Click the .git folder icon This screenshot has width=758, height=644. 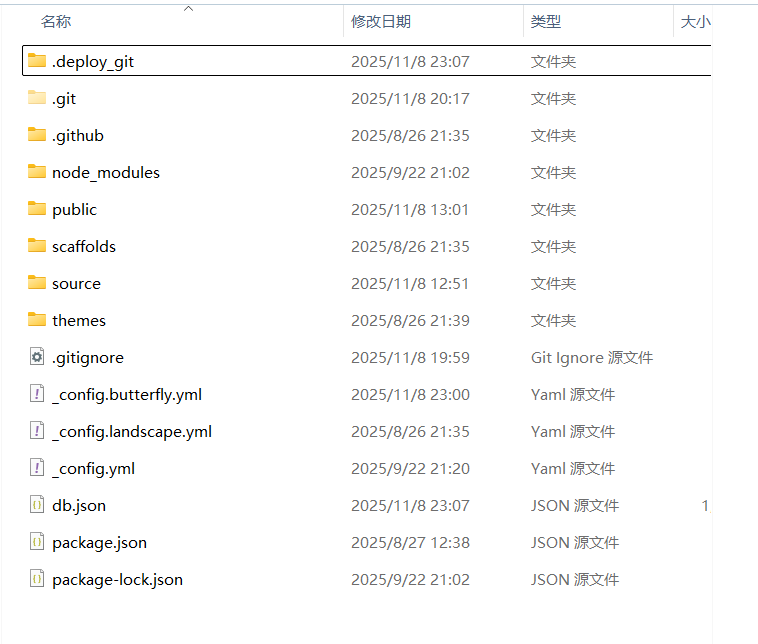click(37, 98)
